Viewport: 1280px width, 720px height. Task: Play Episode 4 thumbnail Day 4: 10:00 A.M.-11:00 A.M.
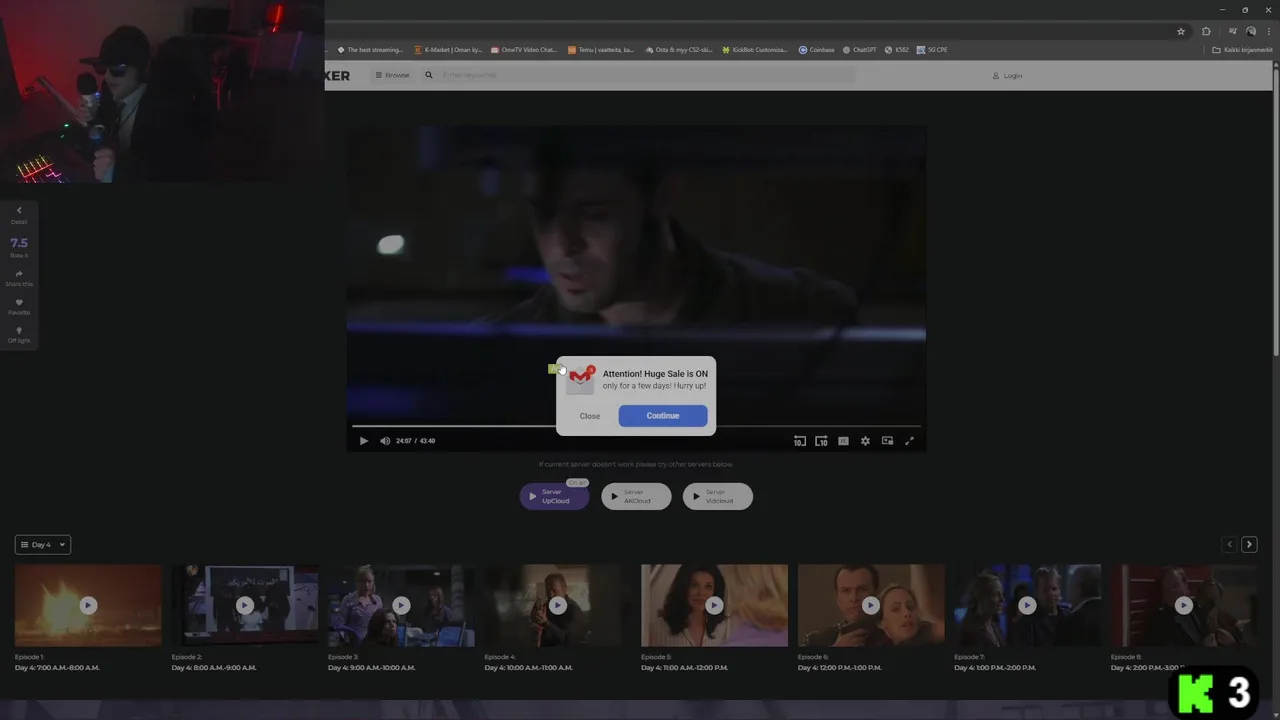point(558,605)
